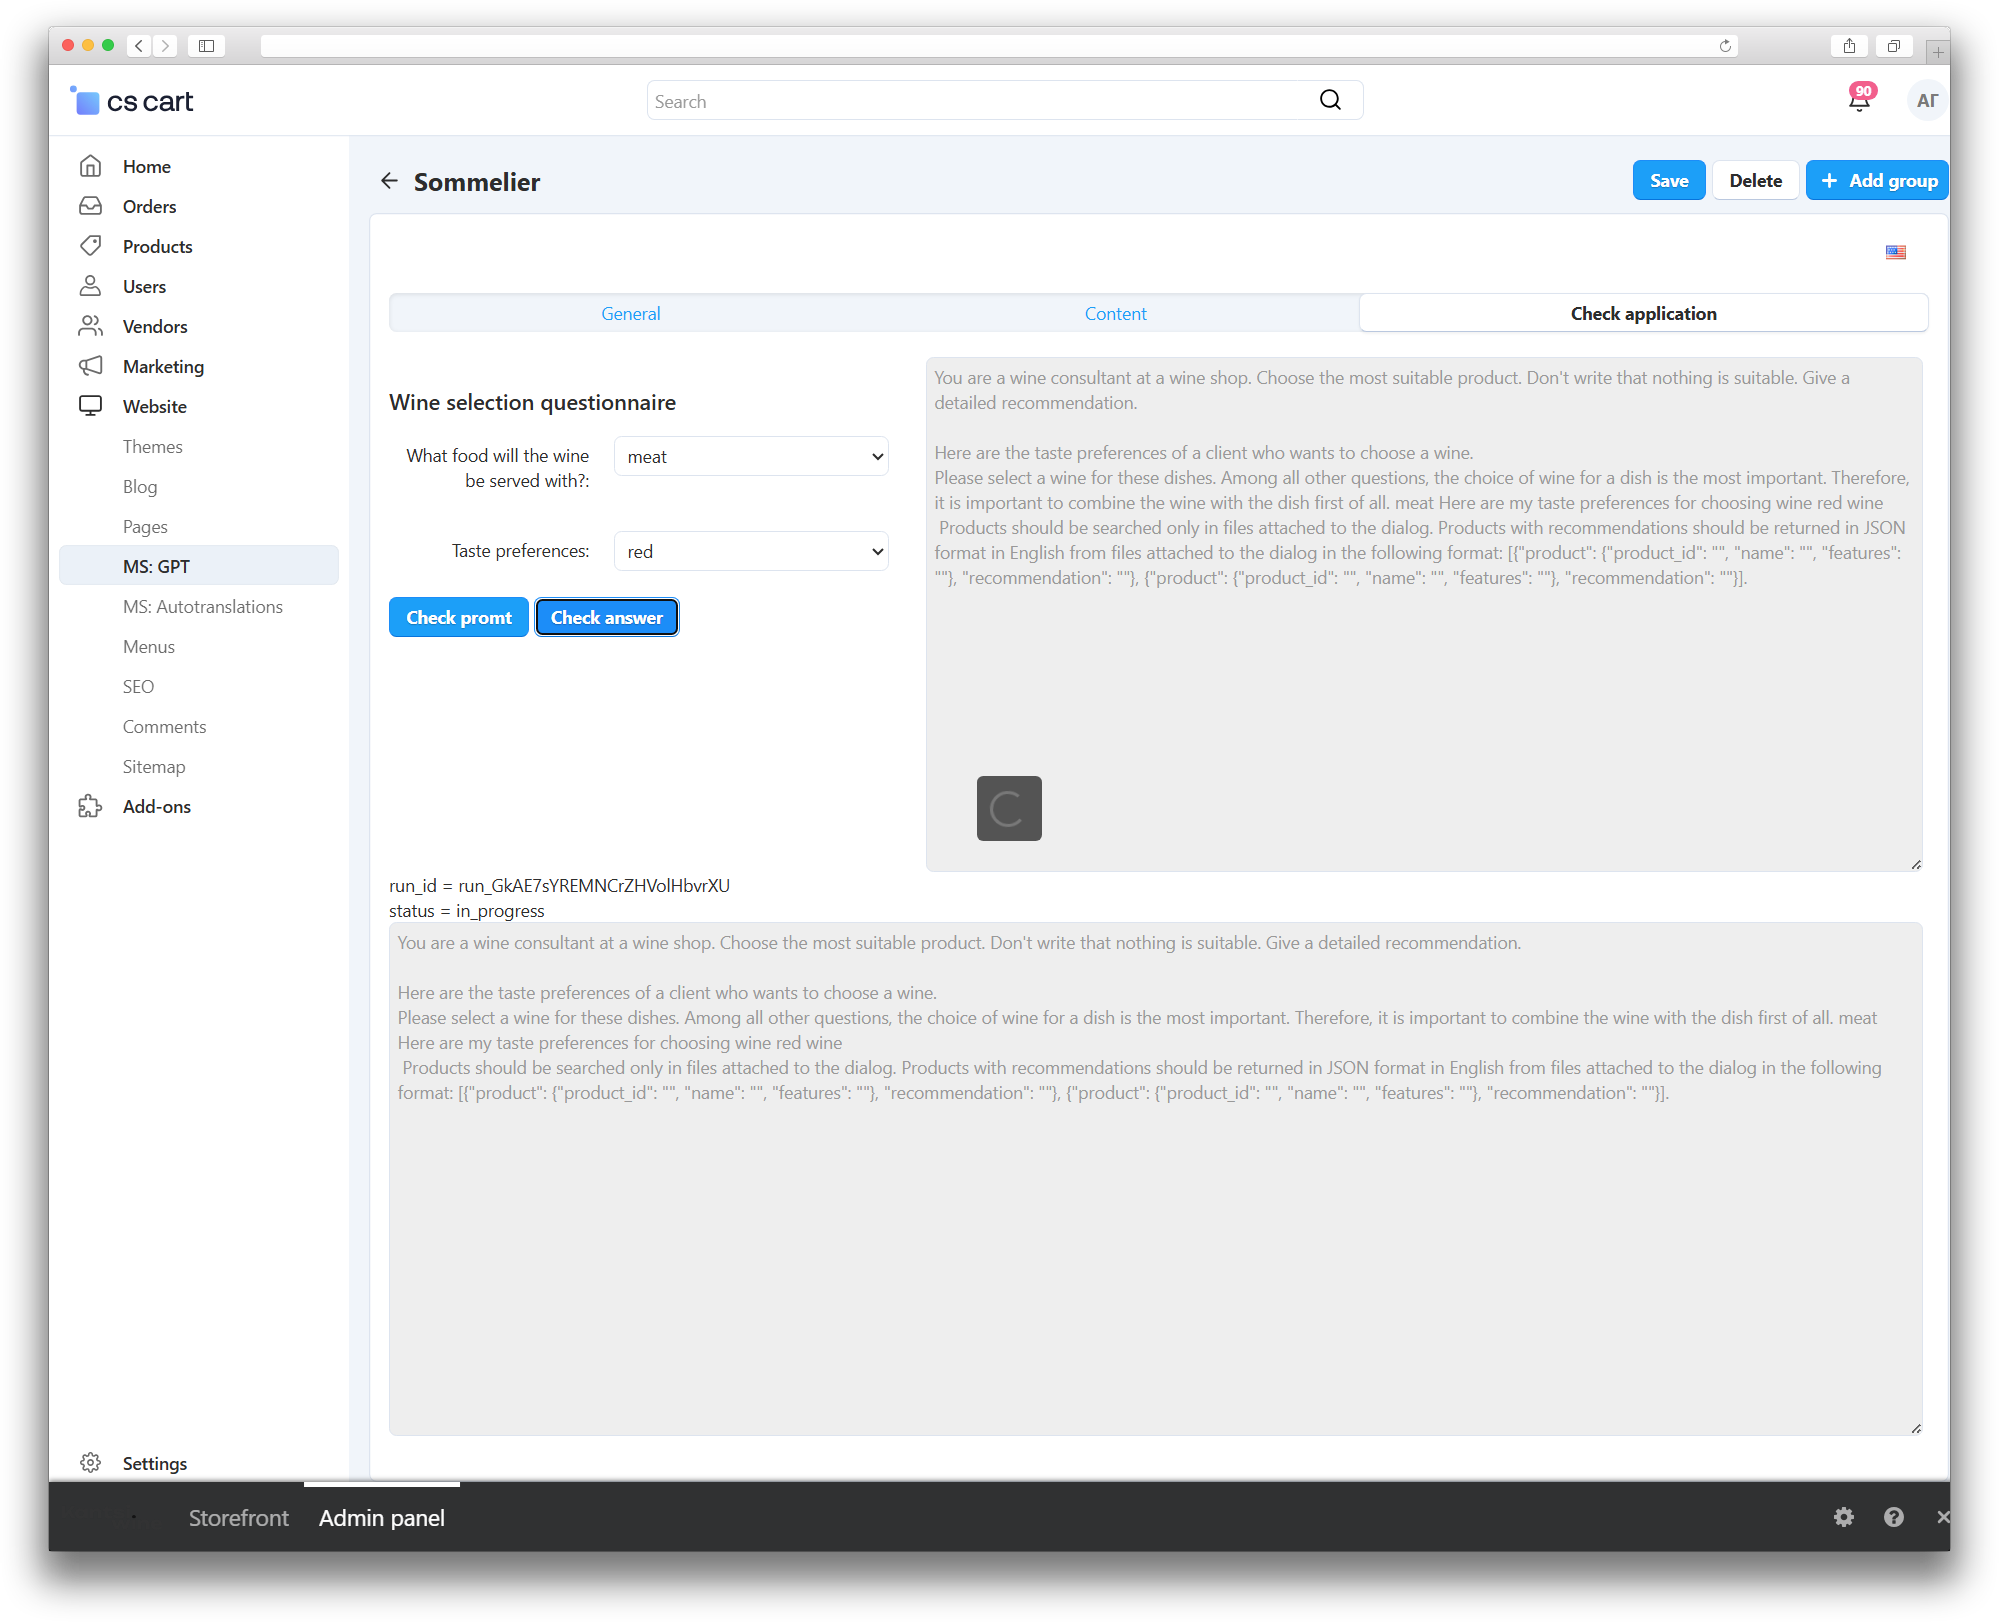The height and width of the screenshot is (1622, 1999).
Task: Expand the Add-ons sidebar section
Action: coord(156,807)
